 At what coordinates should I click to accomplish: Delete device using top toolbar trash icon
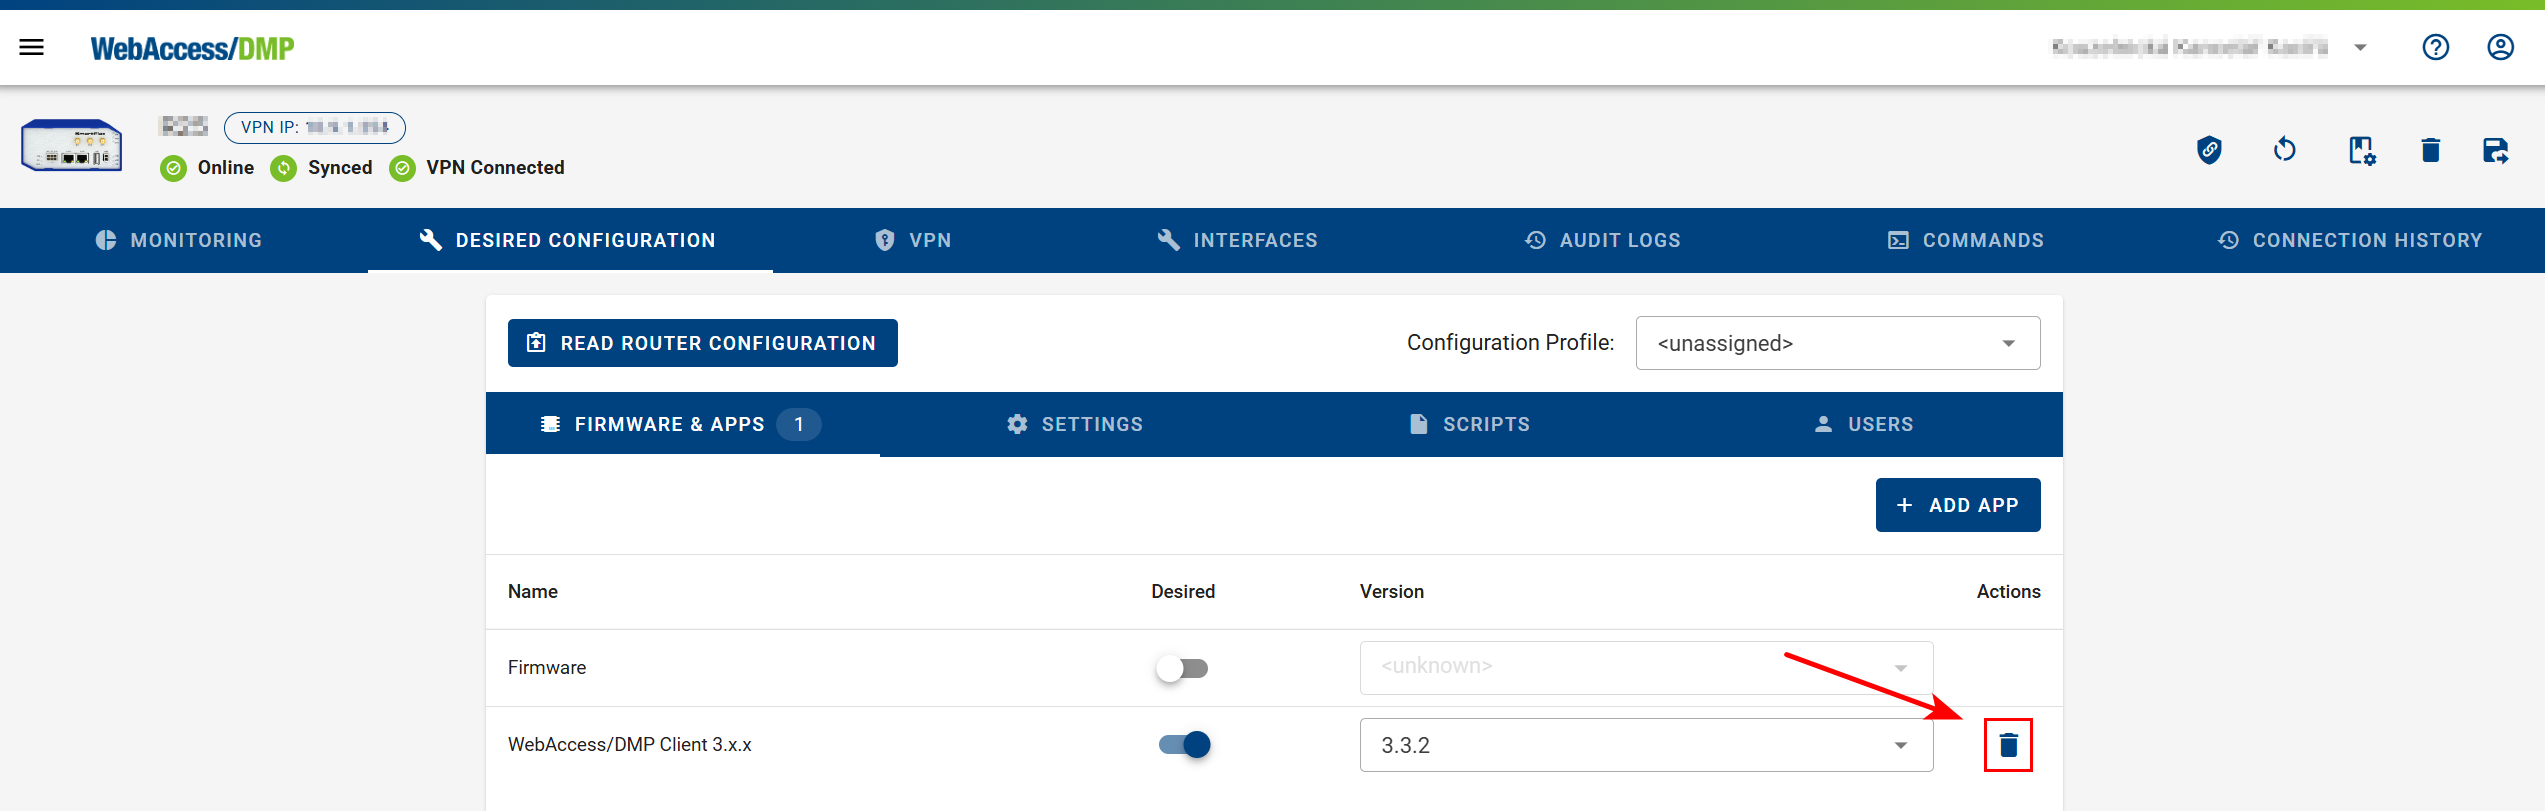pos(2430,150)
